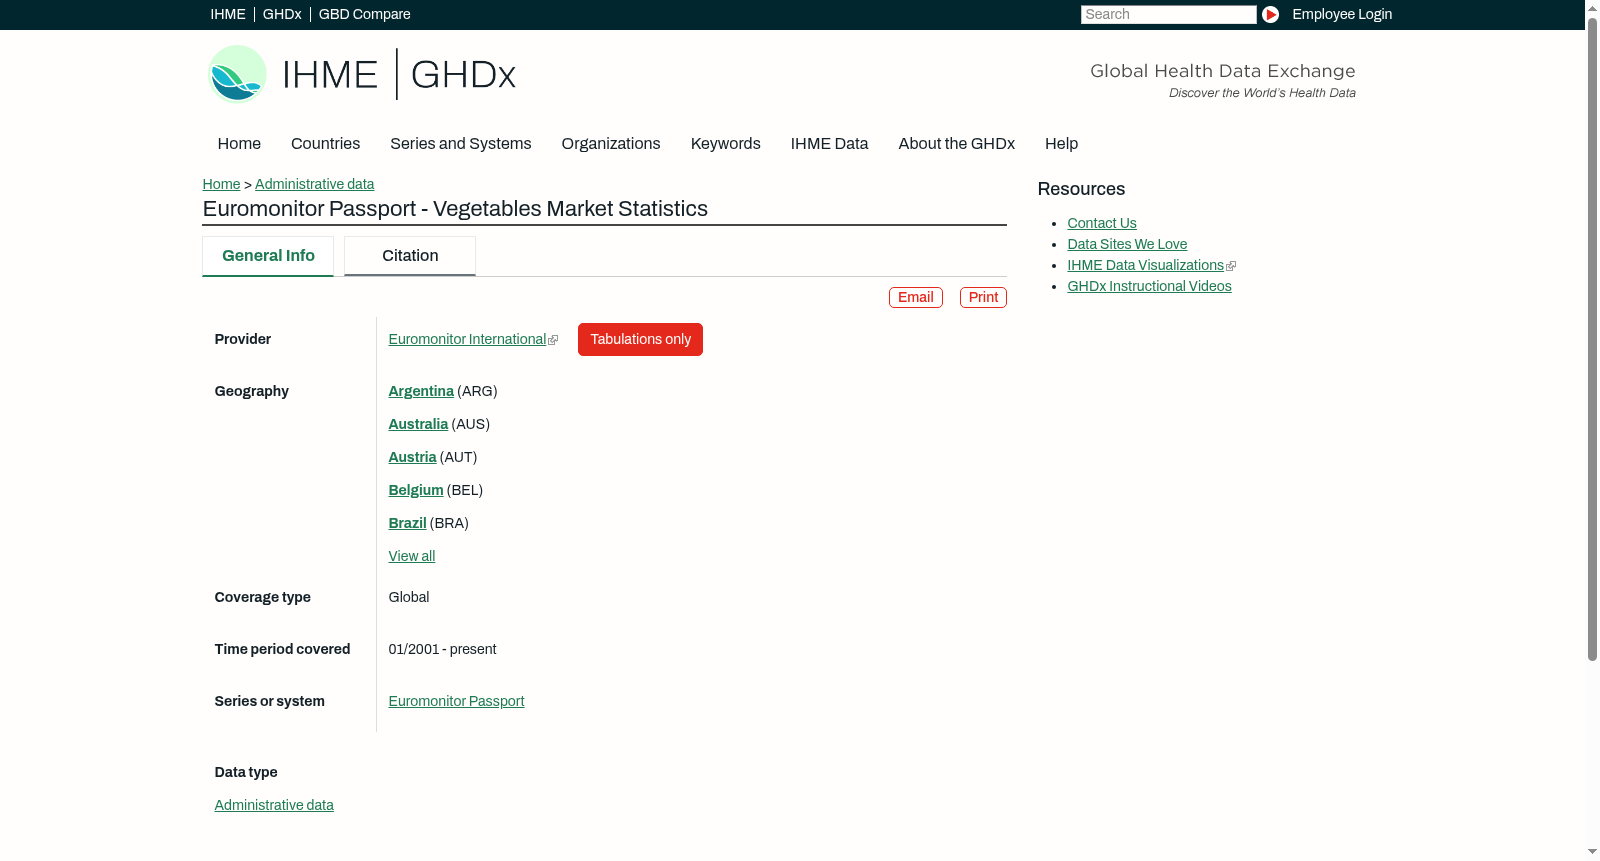
Task: Open the Organizations menu
Action: (611, 144)
